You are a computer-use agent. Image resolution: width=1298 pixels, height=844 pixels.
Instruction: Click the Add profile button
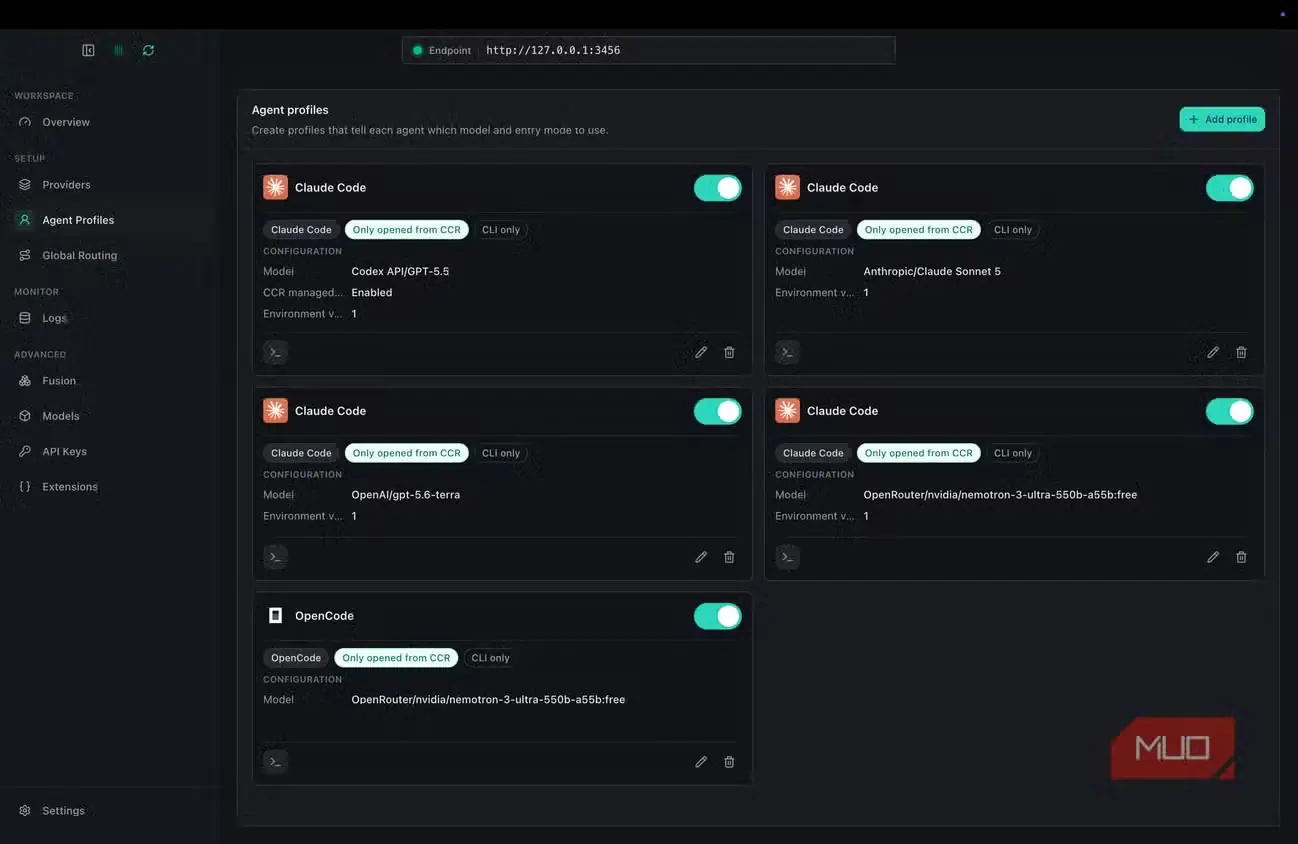tap(1222, 119)
